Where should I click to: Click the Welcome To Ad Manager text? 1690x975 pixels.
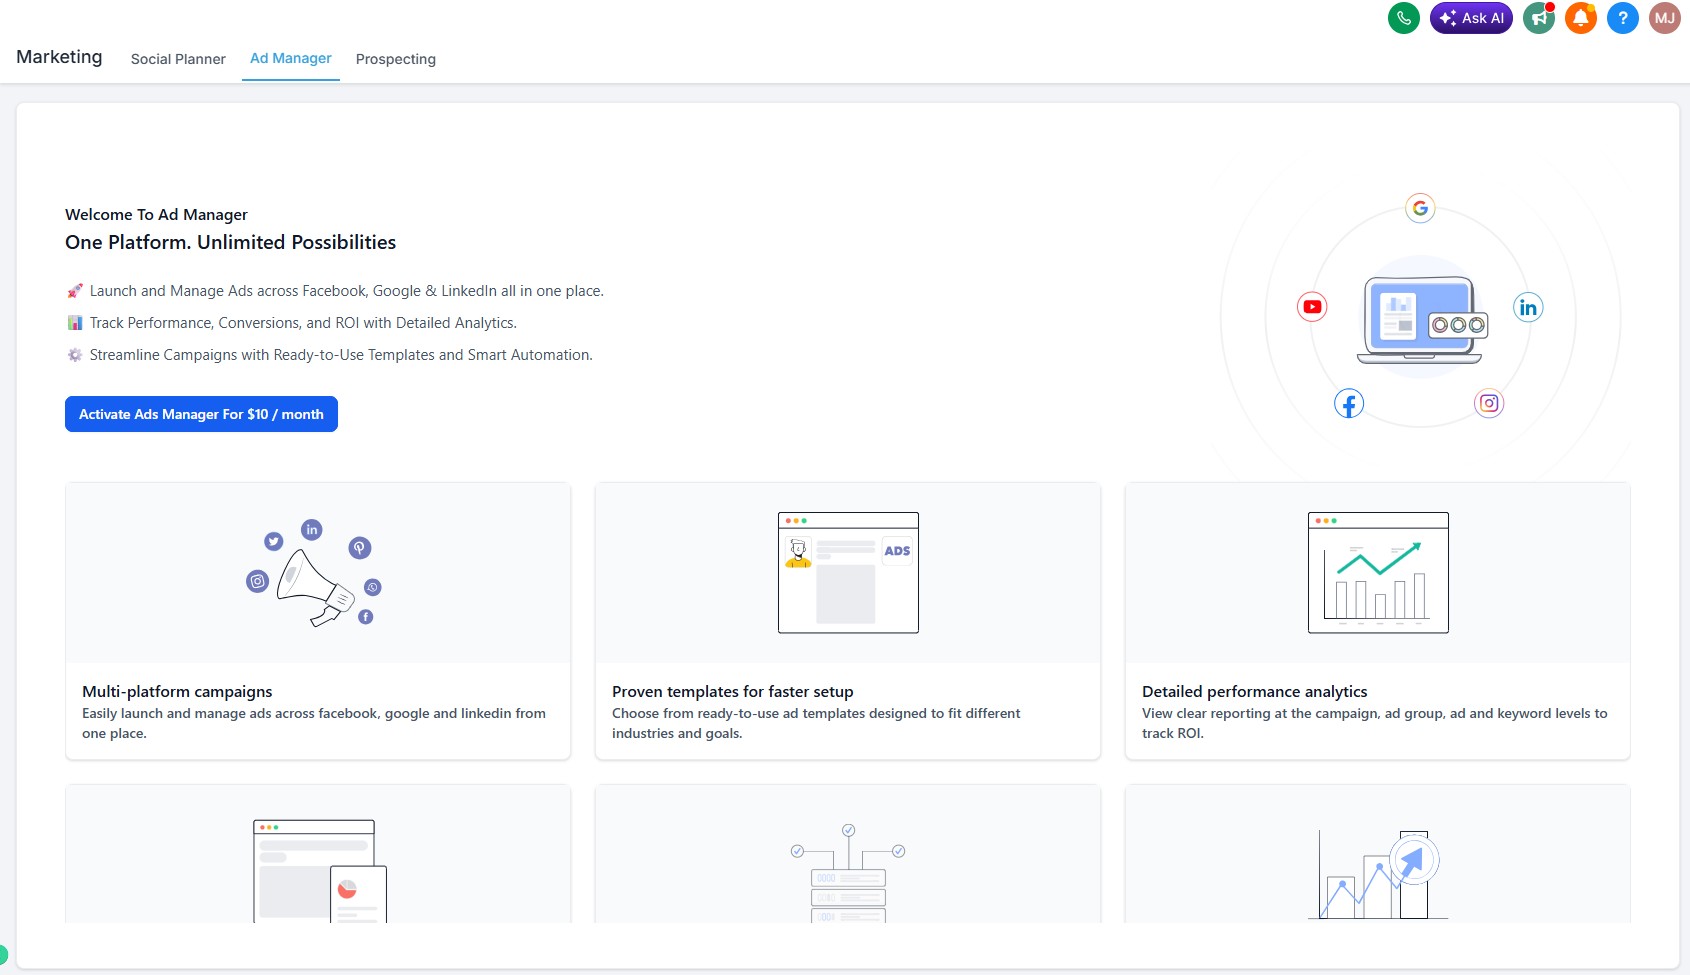(x=156, y=215)
